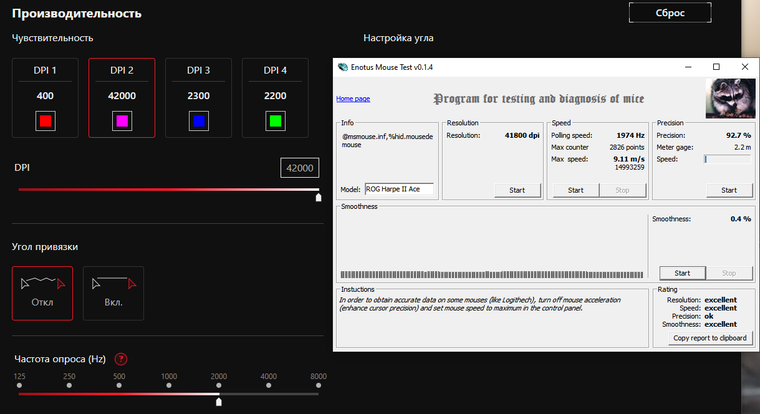Click the 92.7 % precision value
The height and width of the screenshot is (414, 760).
pyautogui.click(x=738, y=135)
